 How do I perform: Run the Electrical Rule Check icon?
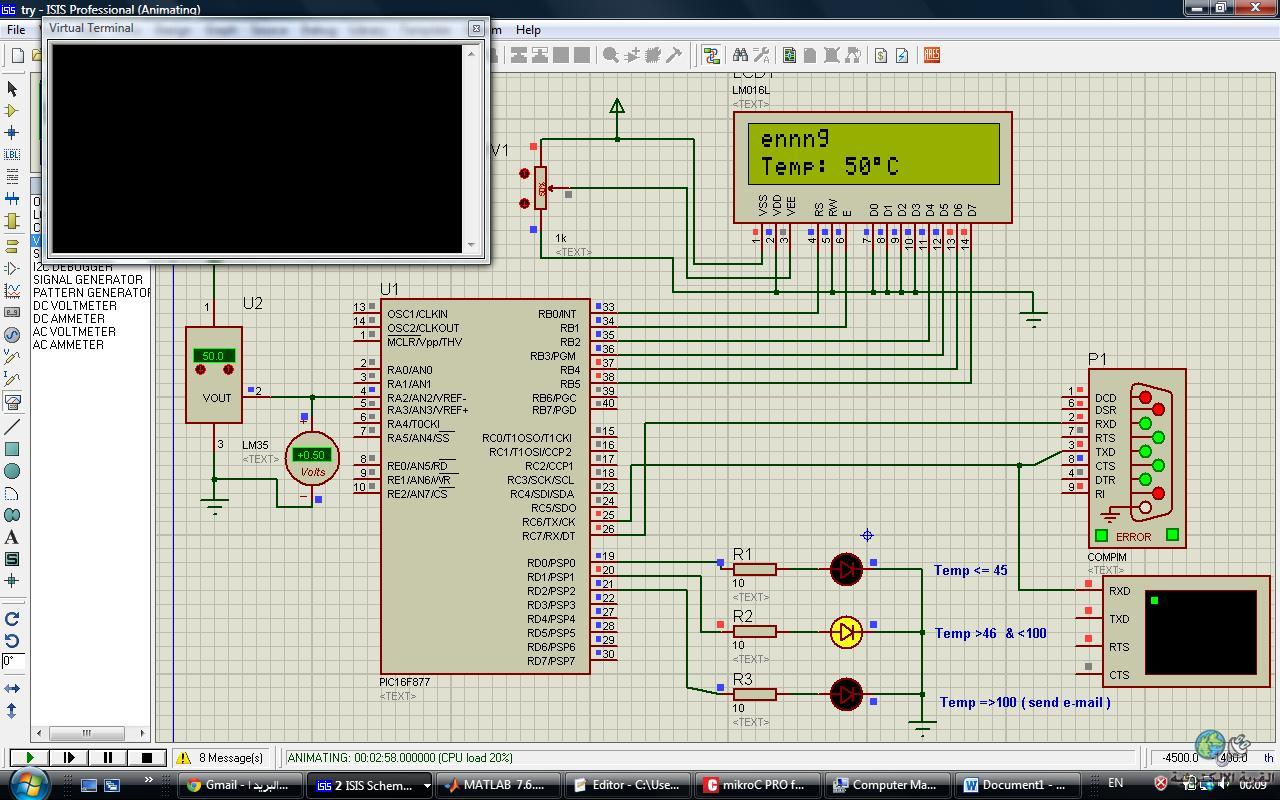[x=901, y=55]
